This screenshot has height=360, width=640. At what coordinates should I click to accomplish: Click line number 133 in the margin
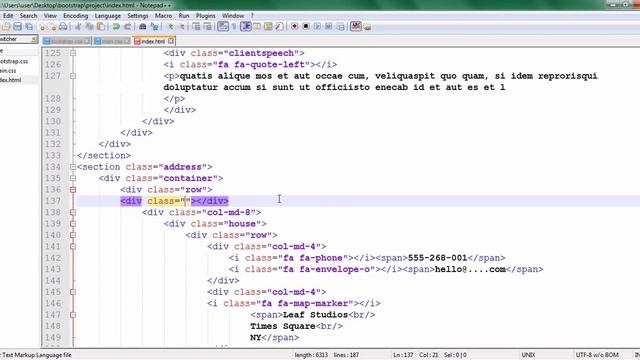tap(52, 156)
